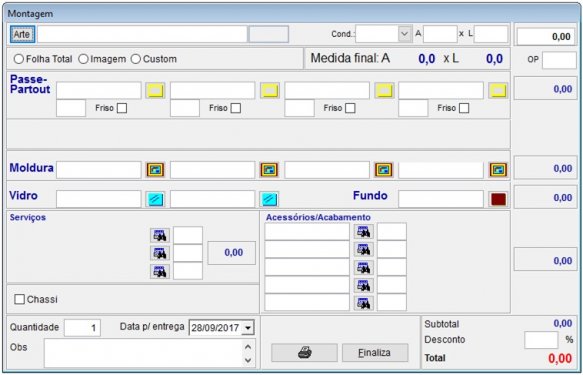The width and height of the screenshot is (583, 375).
Task: Click Obs scrollbar up arrow
Action: (x=248, y=347)
